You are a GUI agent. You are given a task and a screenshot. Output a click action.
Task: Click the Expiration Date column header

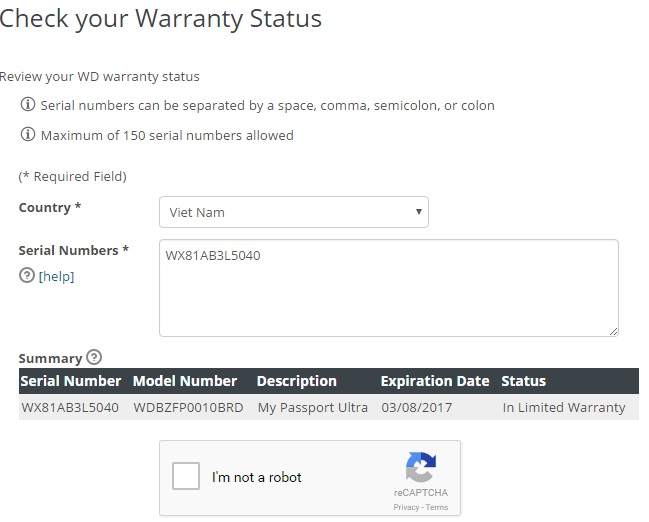point(435,381)
